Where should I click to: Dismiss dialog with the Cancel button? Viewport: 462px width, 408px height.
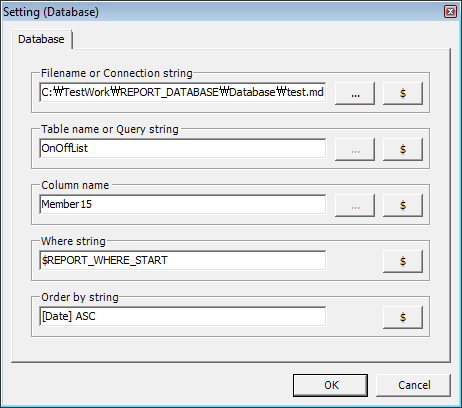click(414, 385)
